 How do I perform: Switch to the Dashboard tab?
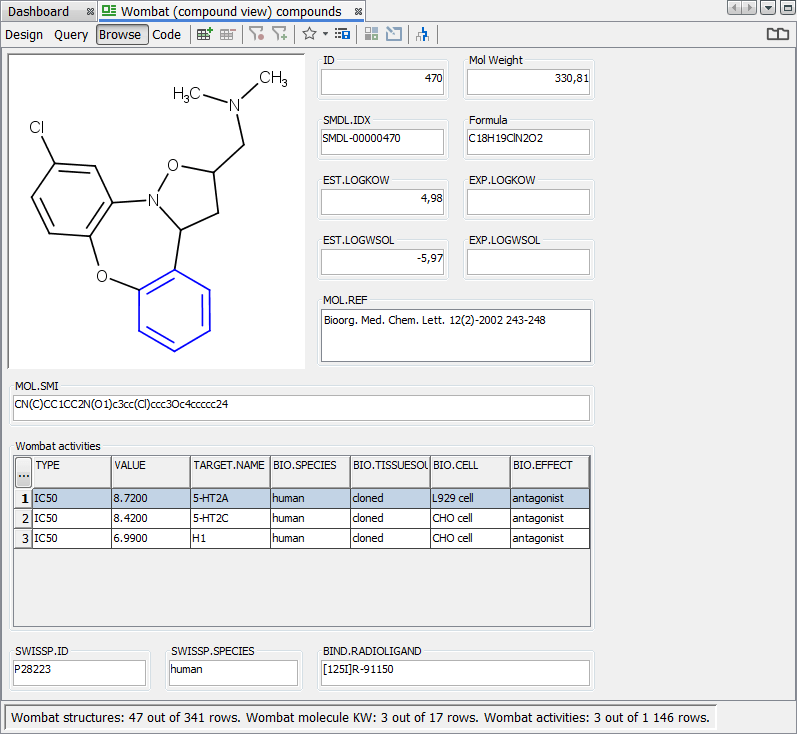[x=39, y=11]
